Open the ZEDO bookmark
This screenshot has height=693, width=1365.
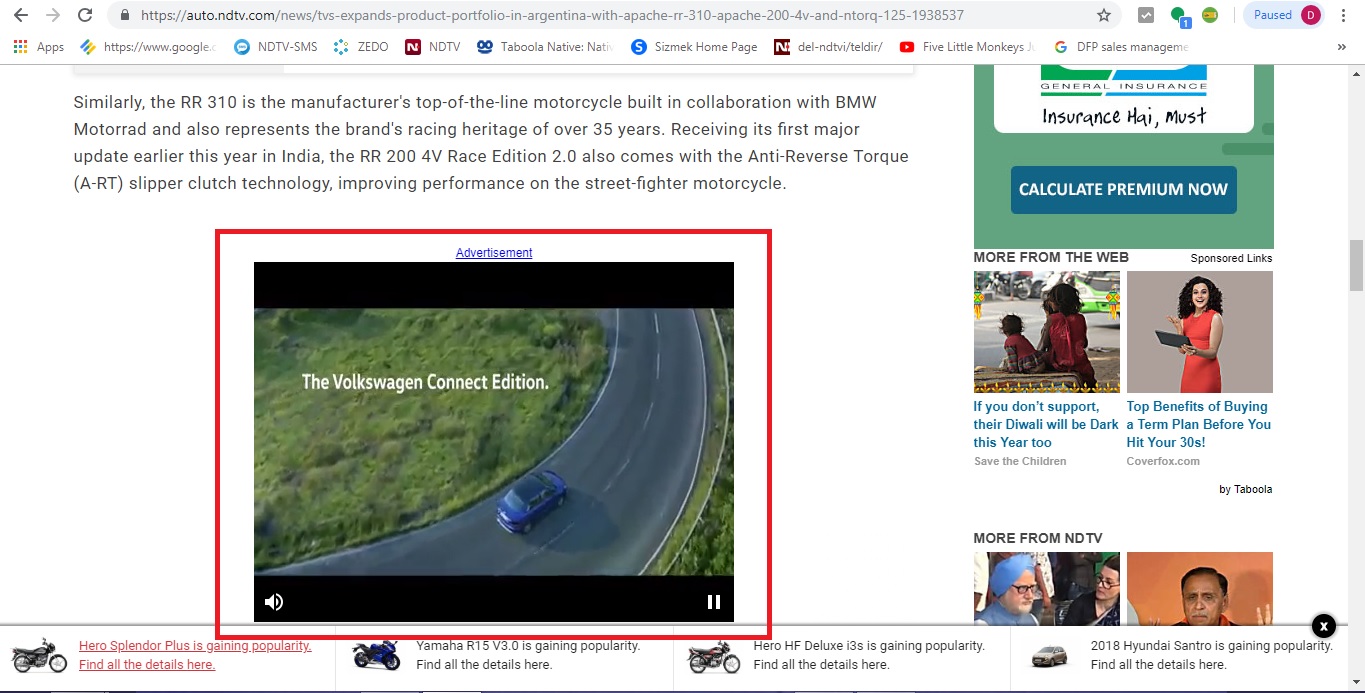[361, 47]
